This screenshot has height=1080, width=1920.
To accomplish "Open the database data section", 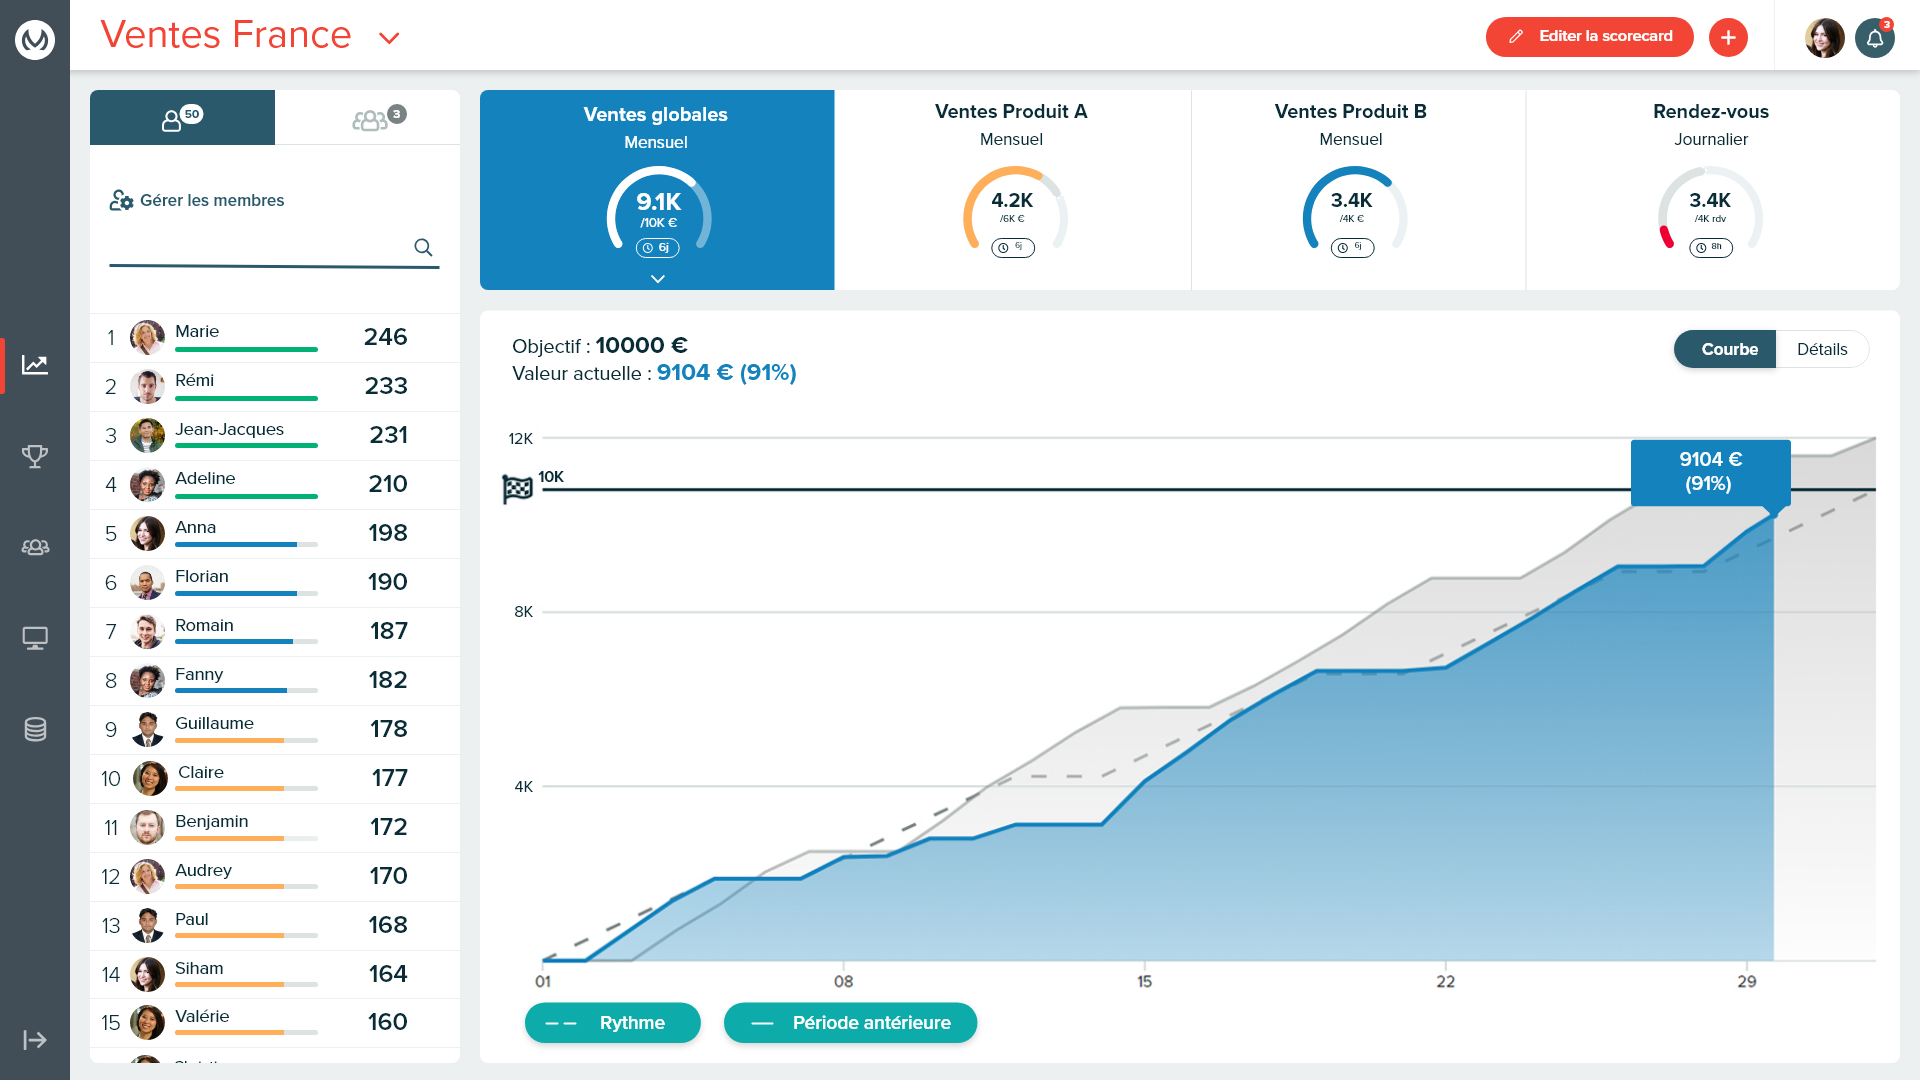I will pyautogui.click(x=35, y=729).
